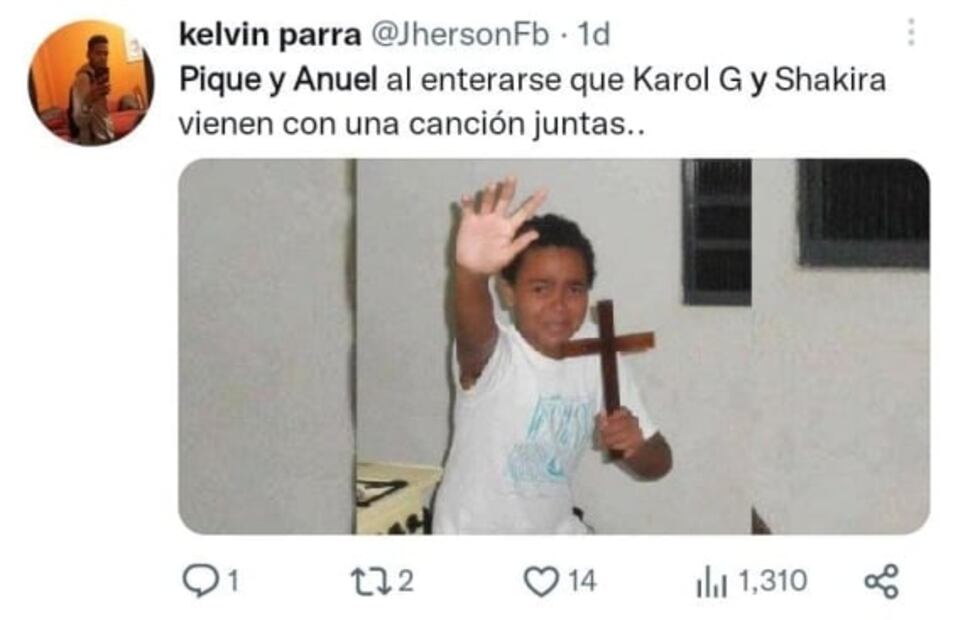Click the boy's raised hand in the photo
The width and height of the screenshot is (958, 620).
(x=497, y=226)
